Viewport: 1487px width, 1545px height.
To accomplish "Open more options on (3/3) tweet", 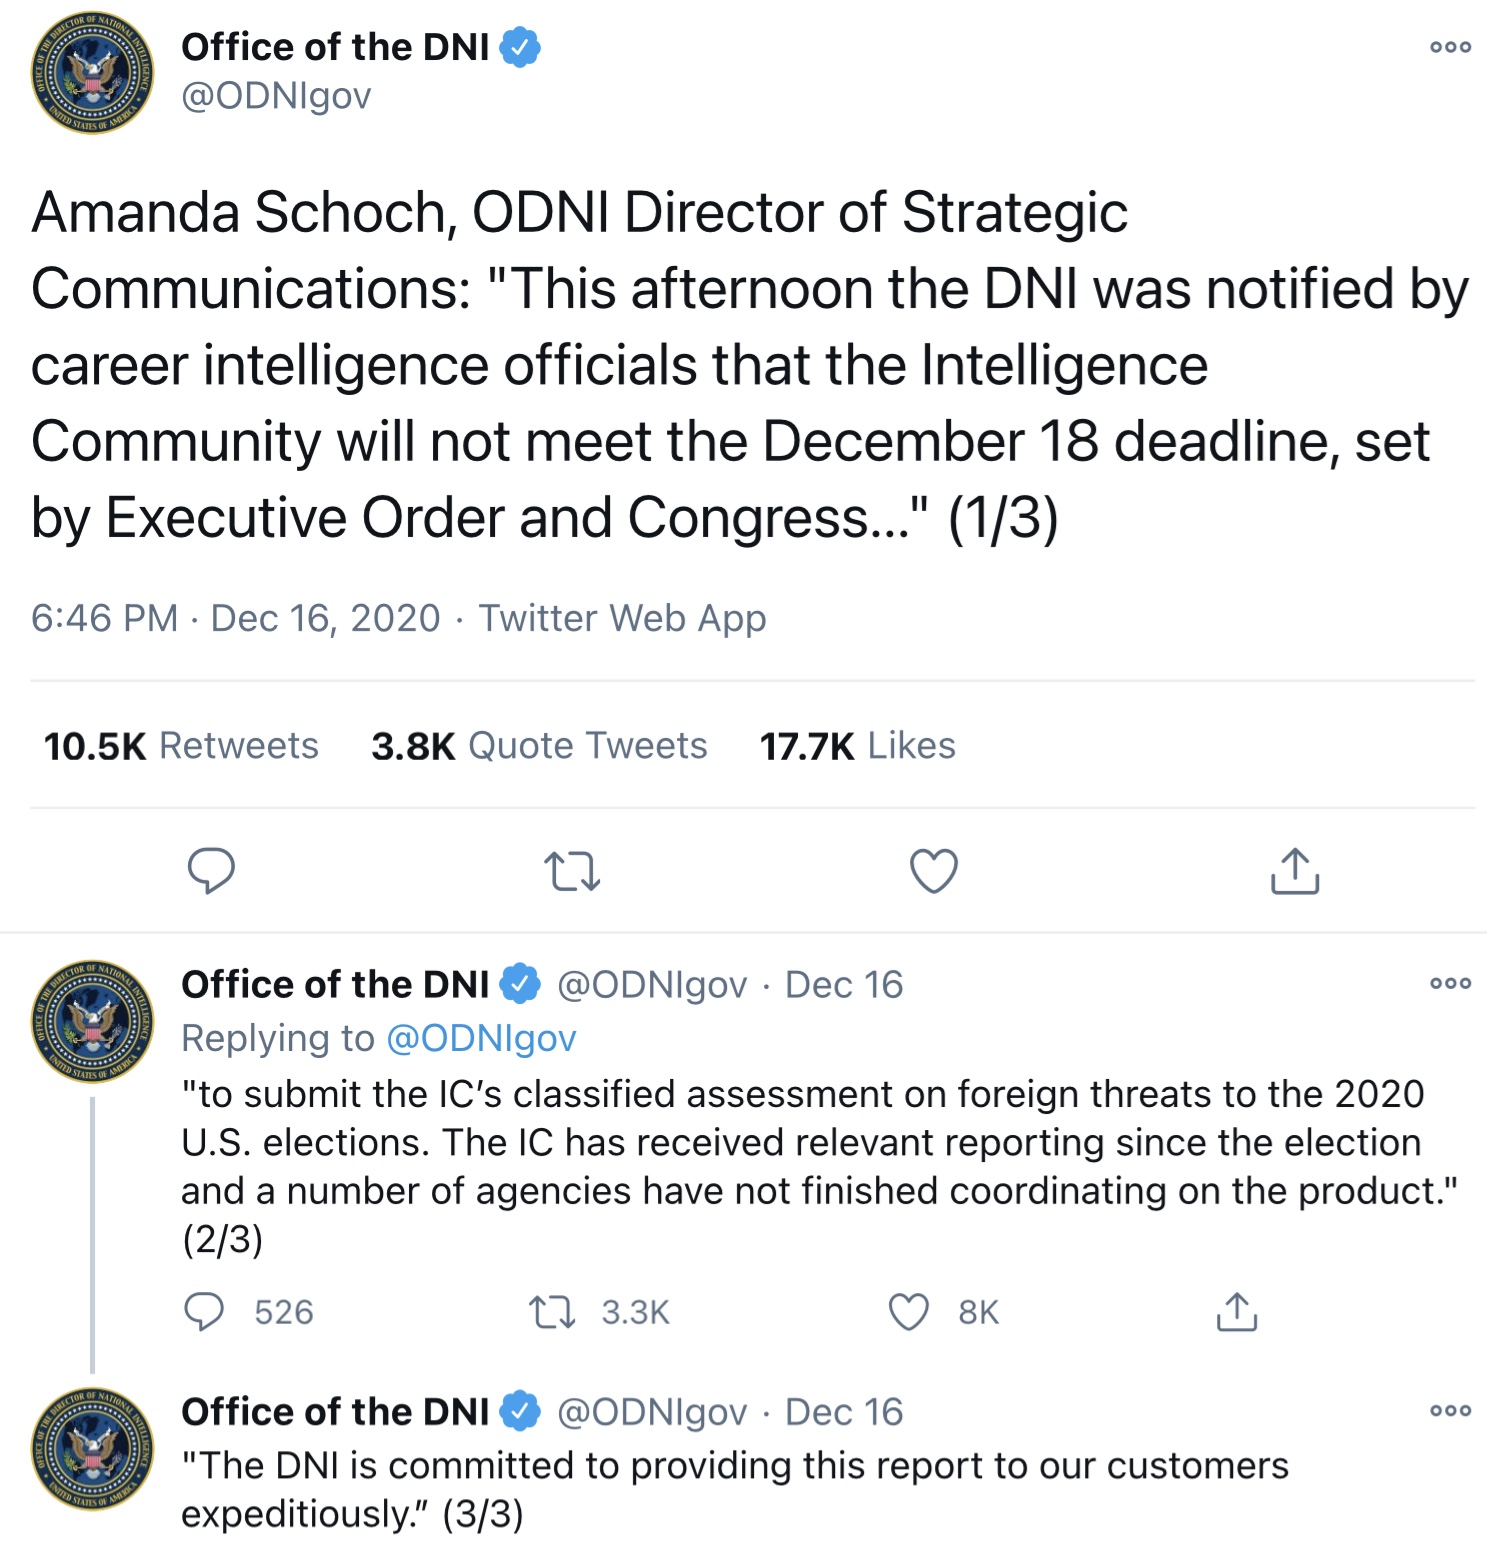I will (x=1450, y=1411).
